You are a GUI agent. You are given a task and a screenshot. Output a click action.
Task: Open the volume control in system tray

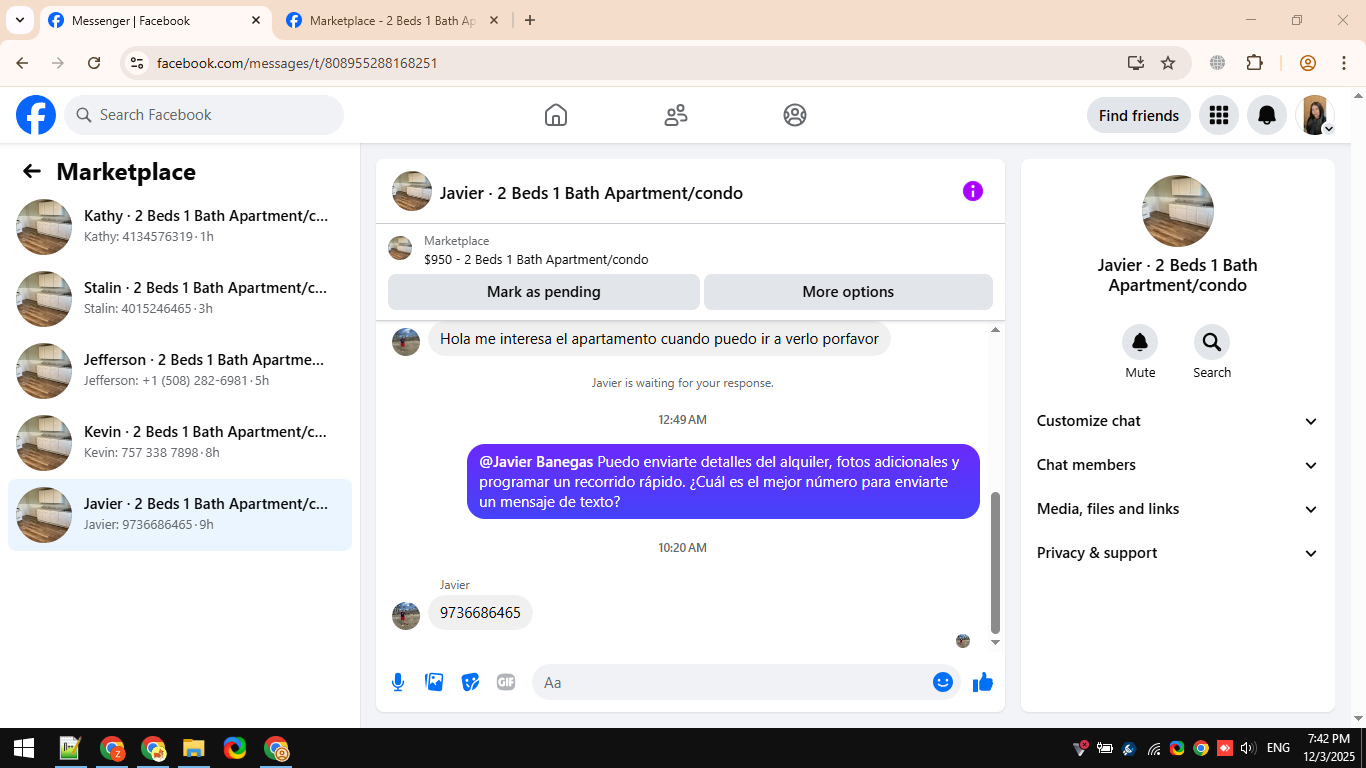1248,748
